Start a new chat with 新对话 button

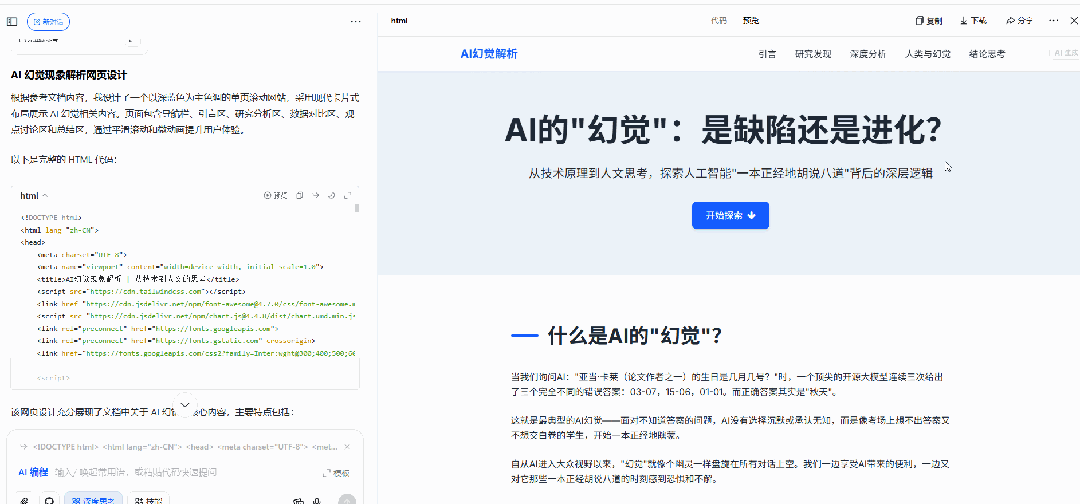(x=48, y=21)
